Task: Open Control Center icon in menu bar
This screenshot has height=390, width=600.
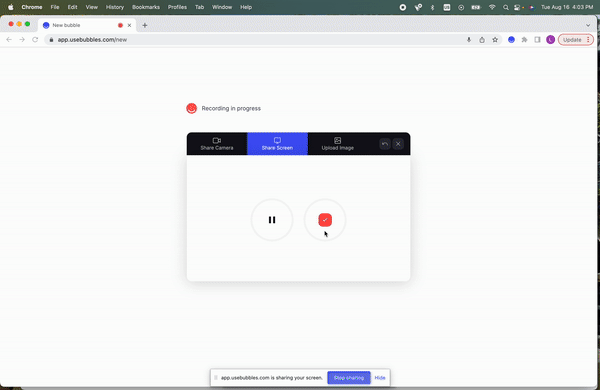Action: (517, 7)
